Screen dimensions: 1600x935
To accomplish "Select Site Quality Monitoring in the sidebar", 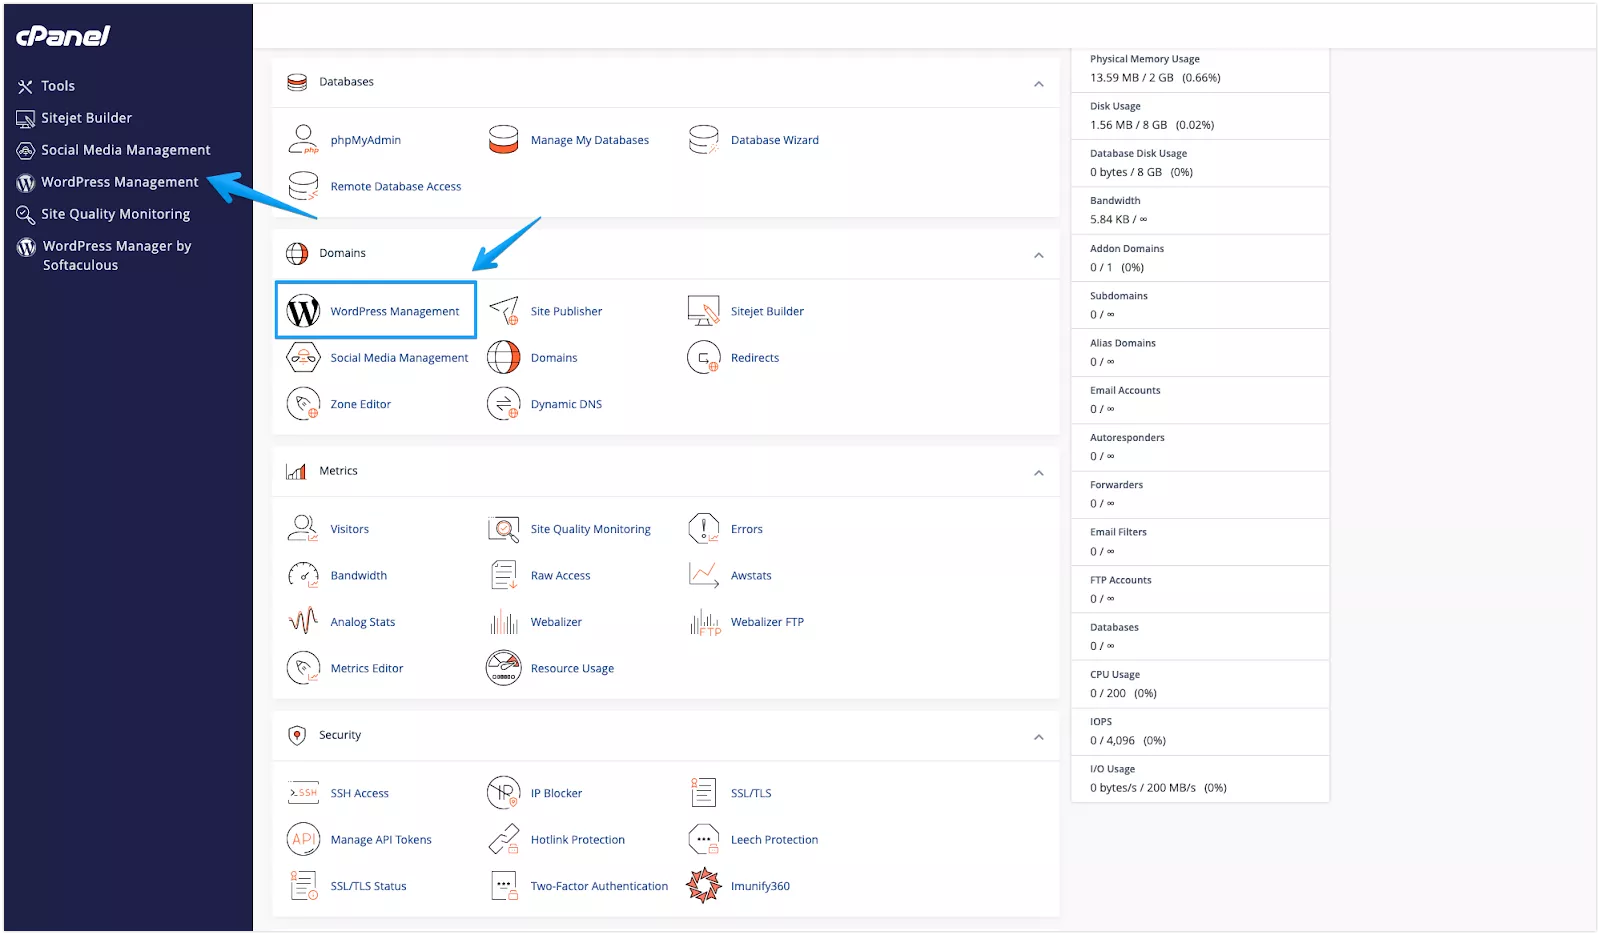I will pos(114,214).
